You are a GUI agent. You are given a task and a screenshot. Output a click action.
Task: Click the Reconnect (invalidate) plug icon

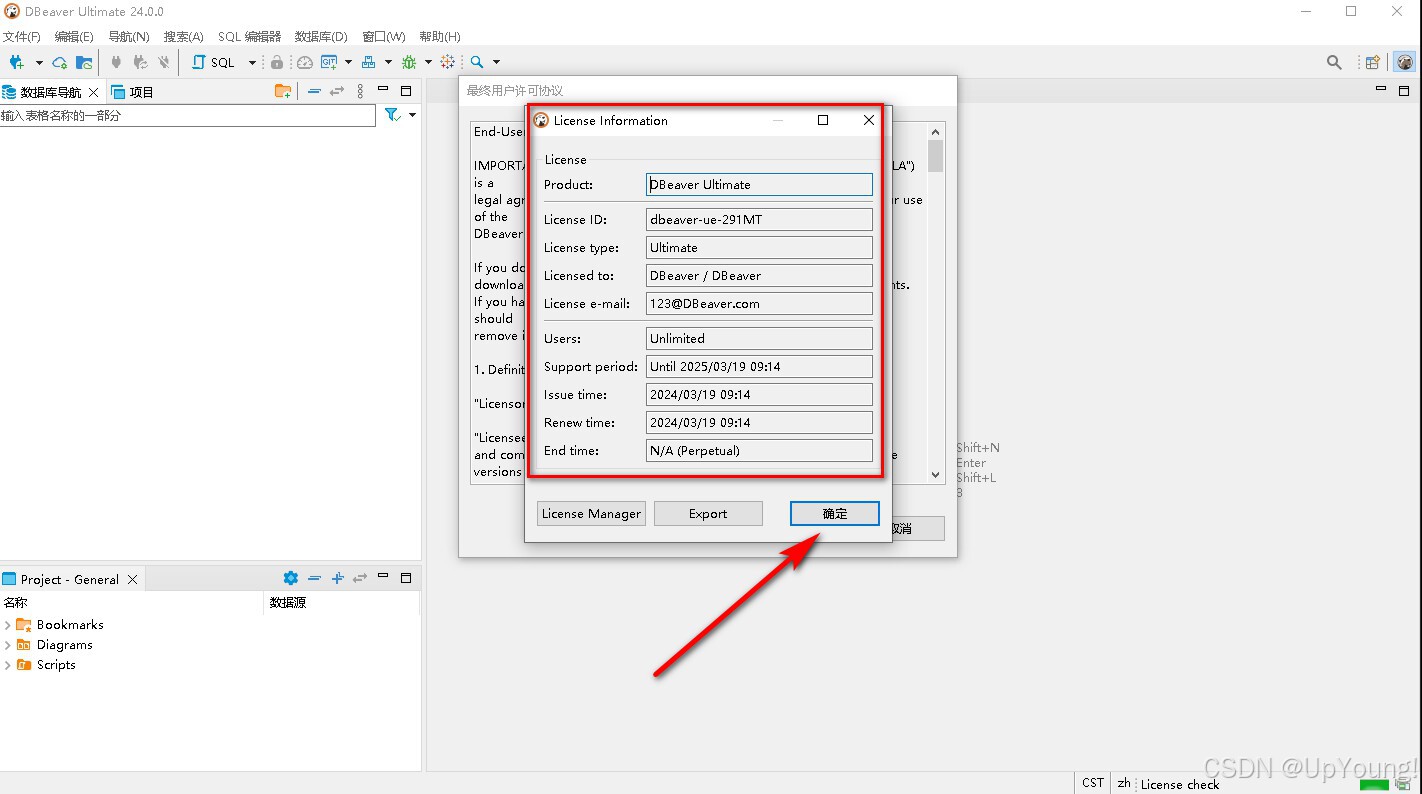[x=140, y=62]
